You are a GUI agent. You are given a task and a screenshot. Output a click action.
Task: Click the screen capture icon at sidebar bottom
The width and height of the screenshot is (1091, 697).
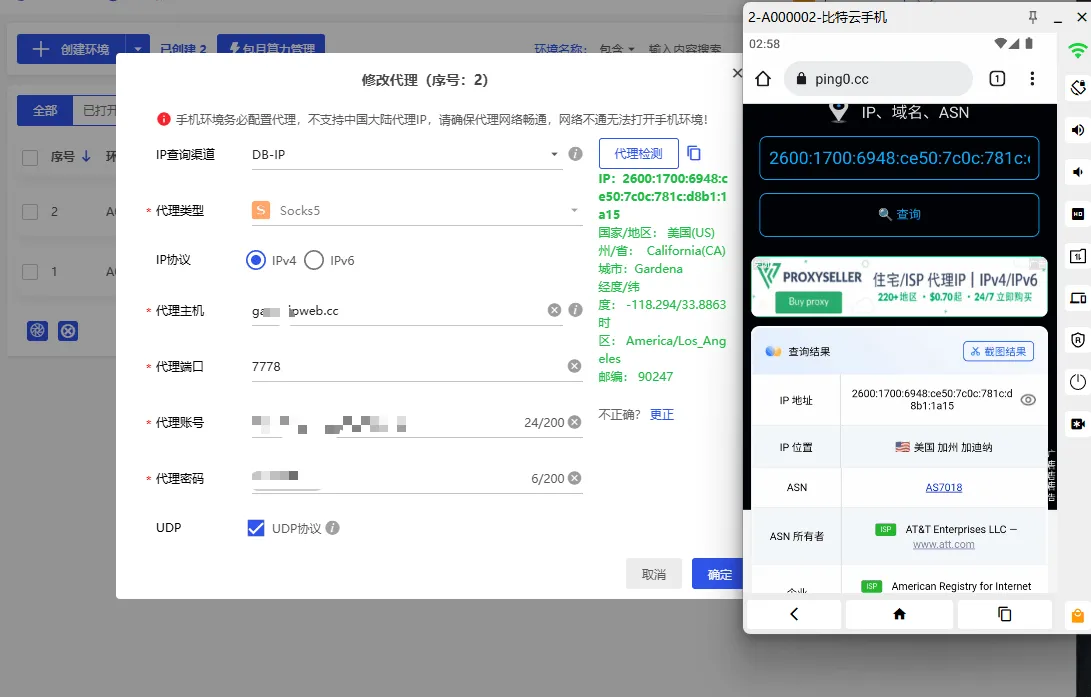pos(1077,423)
